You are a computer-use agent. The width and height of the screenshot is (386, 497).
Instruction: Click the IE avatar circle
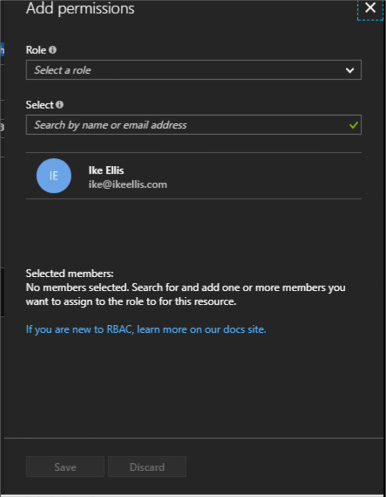click(x=54, y=176)
